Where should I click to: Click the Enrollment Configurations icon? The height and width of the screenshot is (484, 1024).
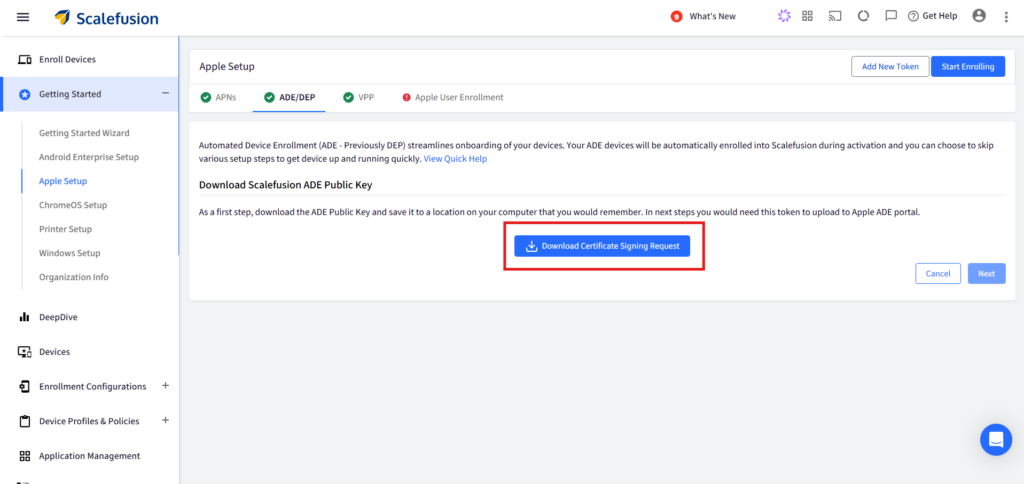pyautogui.click(x=25, y=386)
